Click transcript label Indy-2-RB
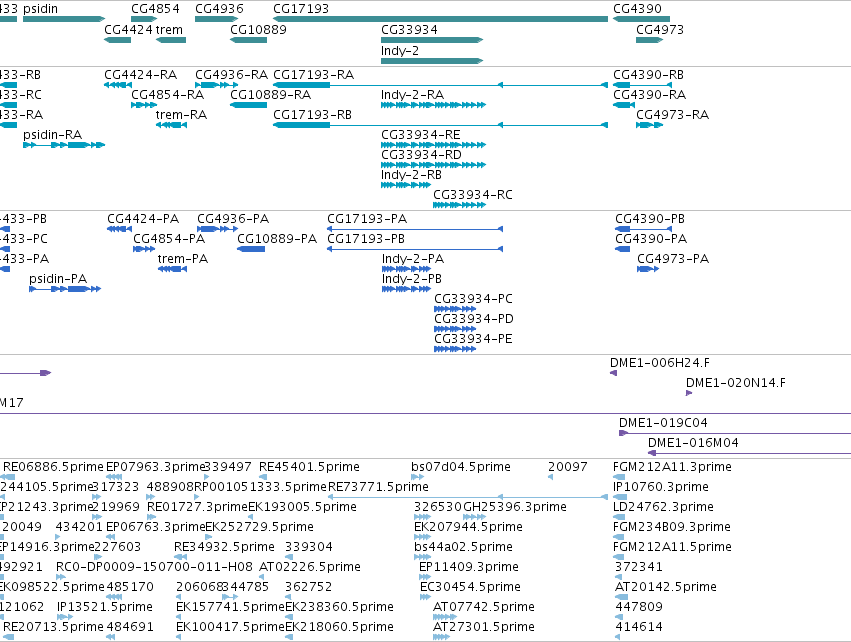851x642 pixels. tap(411, 175)
